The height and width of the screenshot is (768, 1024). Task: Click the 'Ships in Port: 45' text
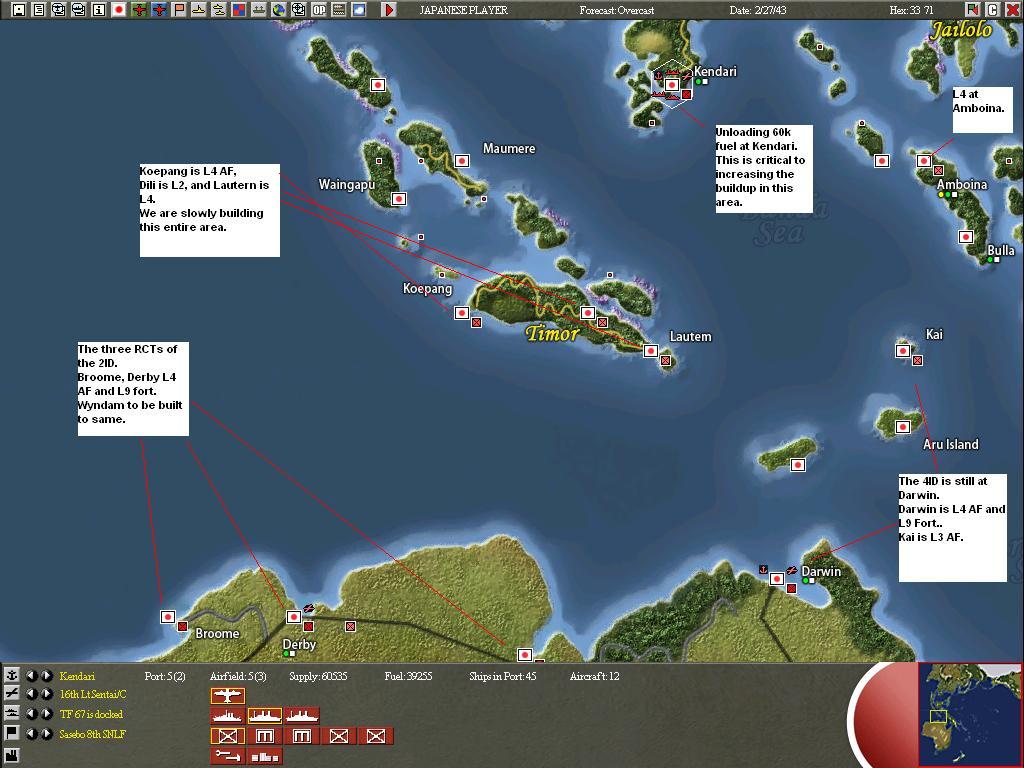(x=503, y=676)
